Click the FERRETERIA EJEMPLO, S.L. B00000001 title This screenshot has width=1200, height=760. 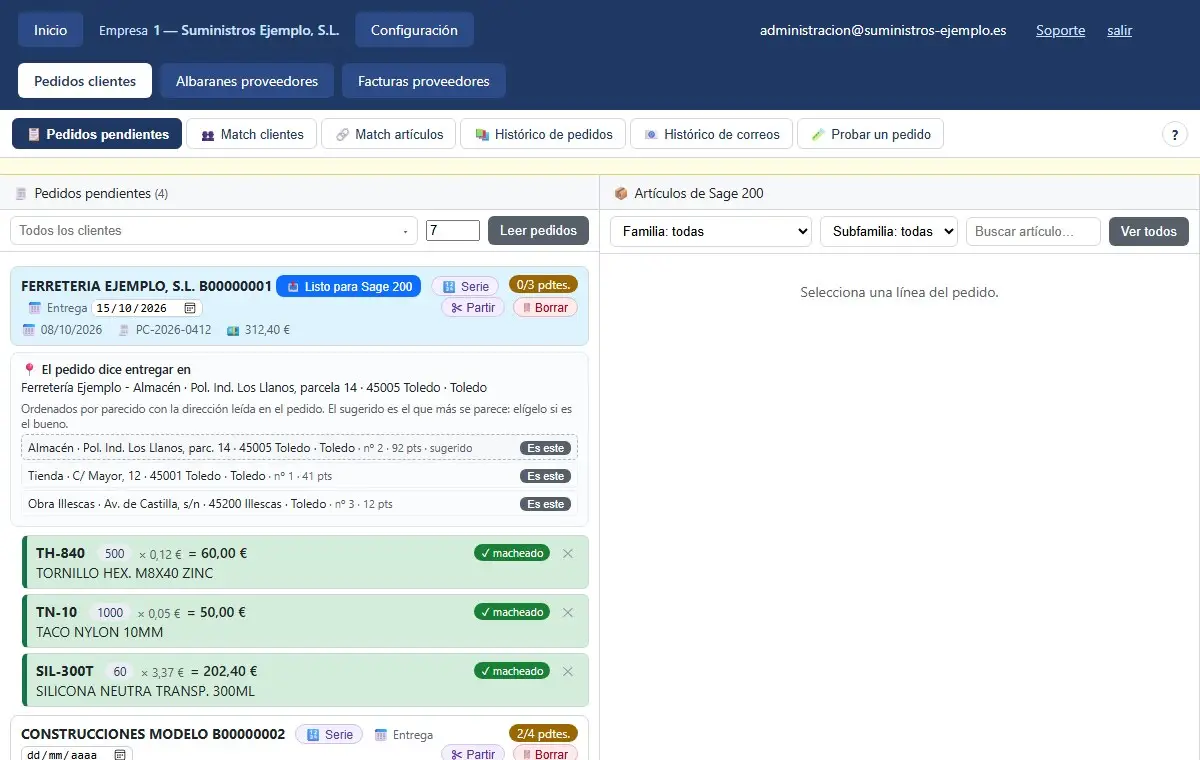tap(146, 286)
